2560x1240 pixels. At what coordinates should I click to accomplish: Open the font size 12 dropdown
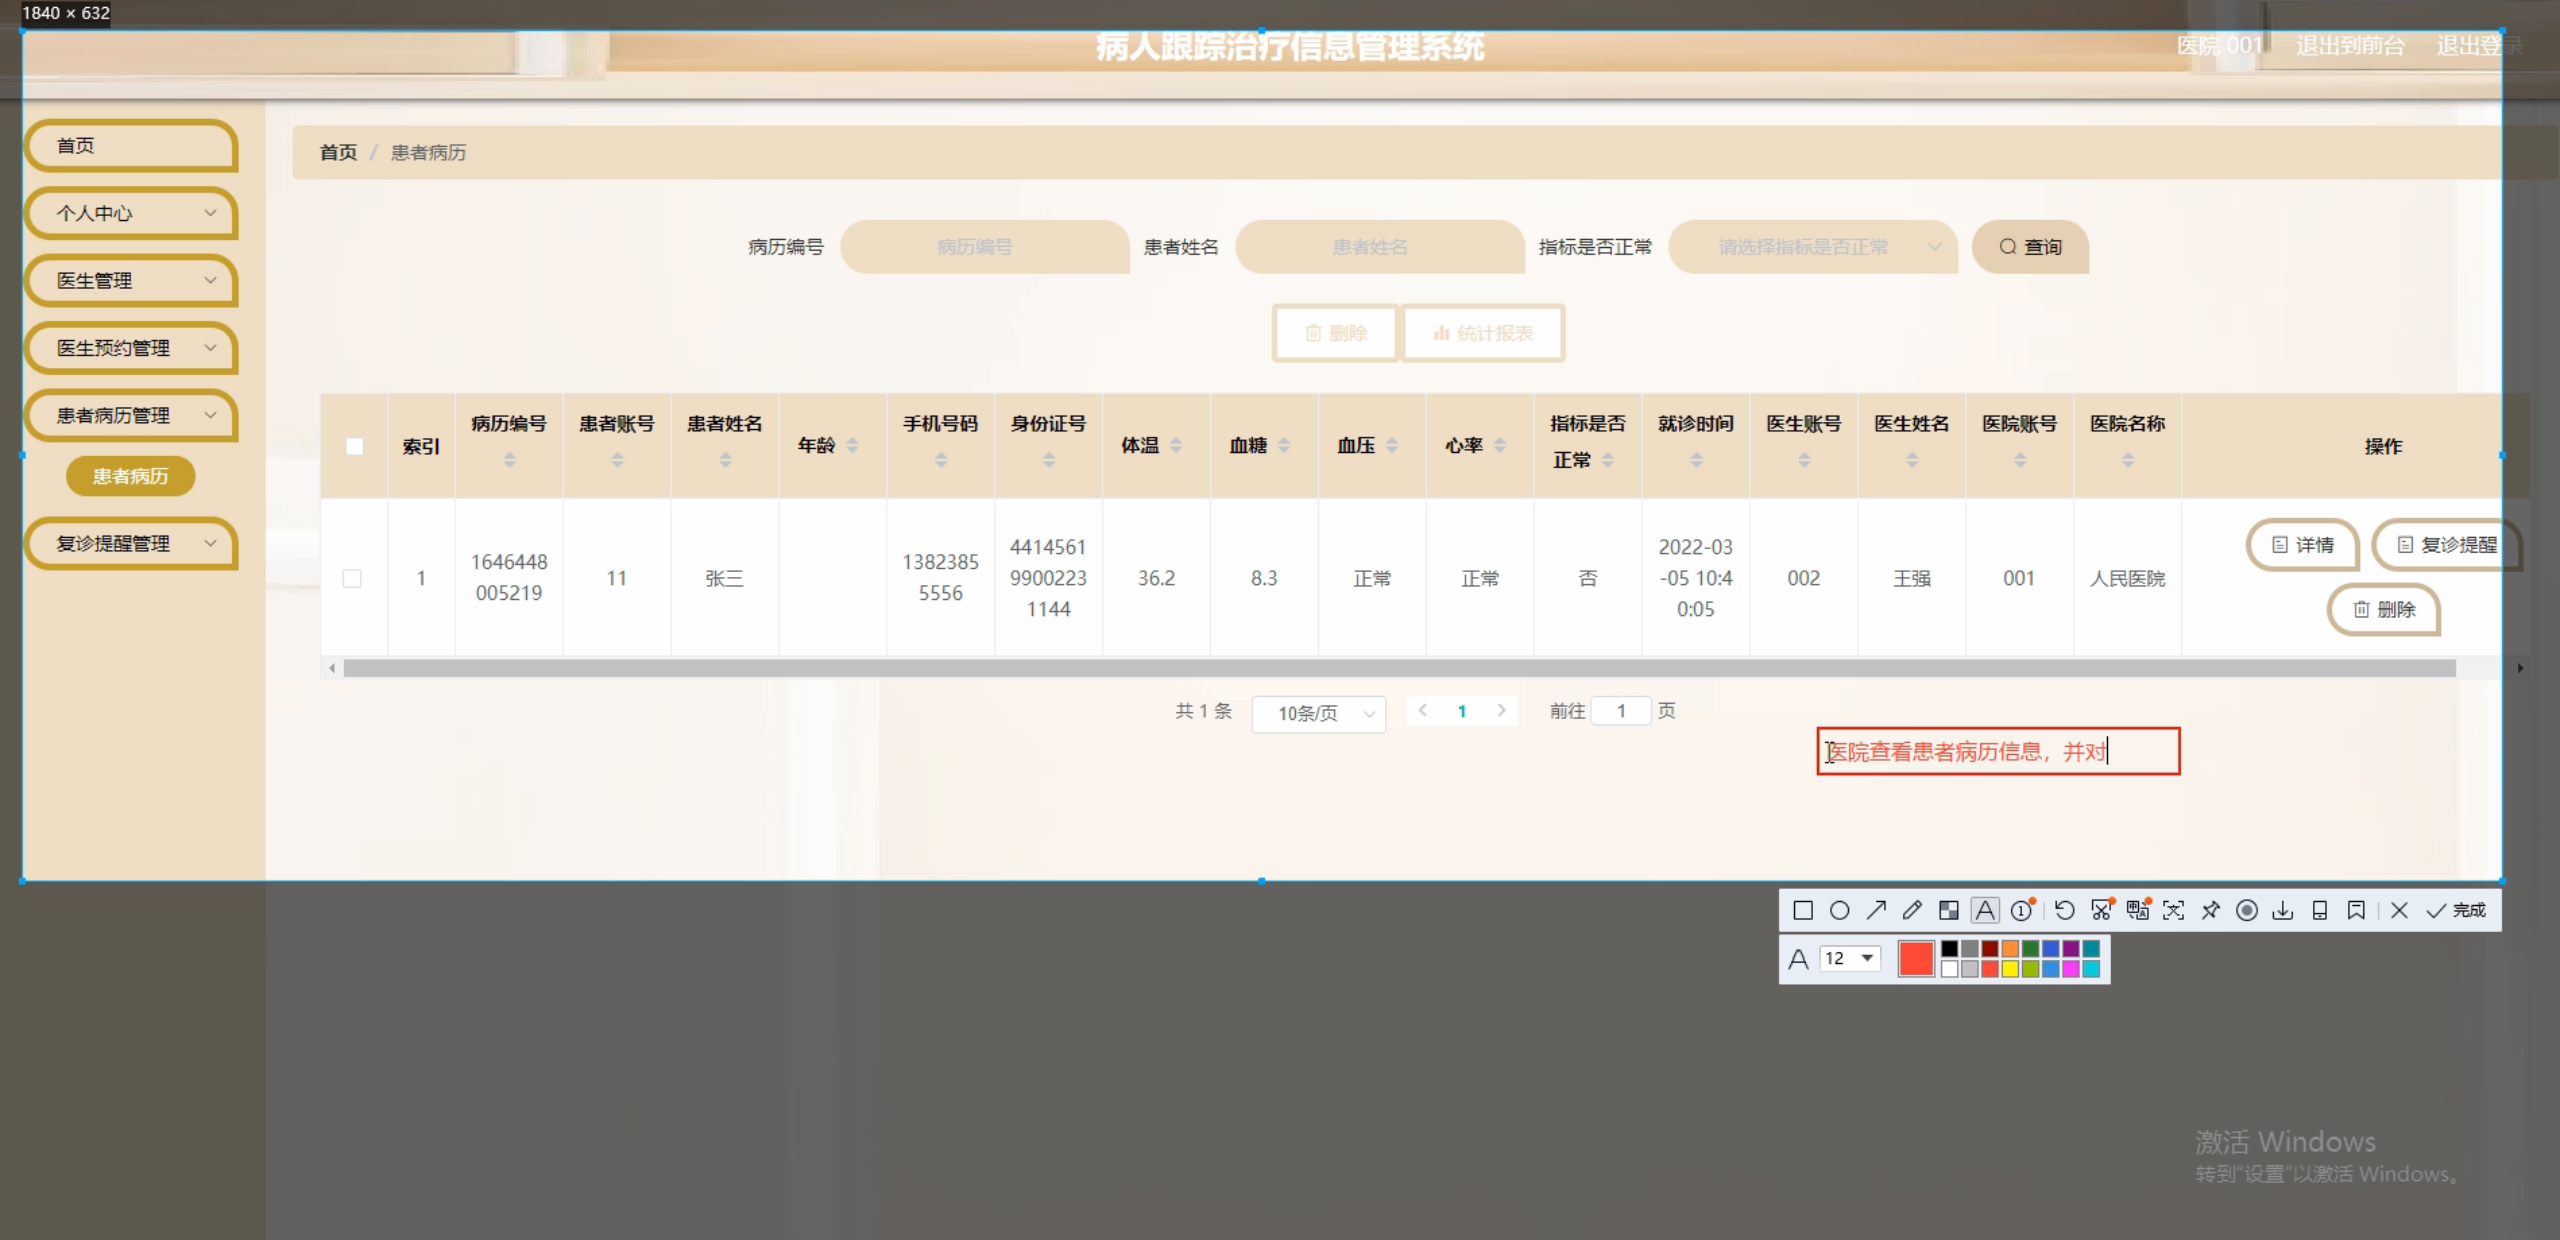pos(1850,958)
